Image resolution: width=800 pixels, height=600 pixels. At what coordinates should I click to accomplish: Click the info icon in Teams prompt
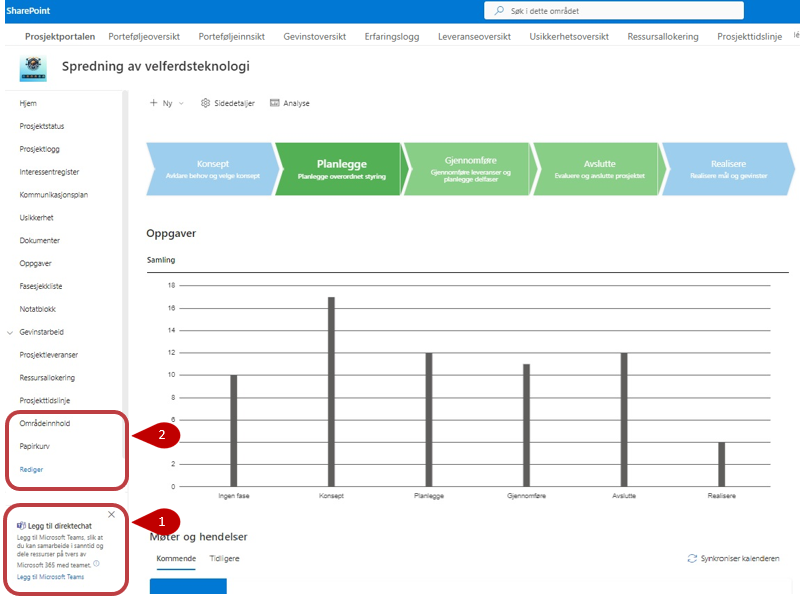pos(96,563)
